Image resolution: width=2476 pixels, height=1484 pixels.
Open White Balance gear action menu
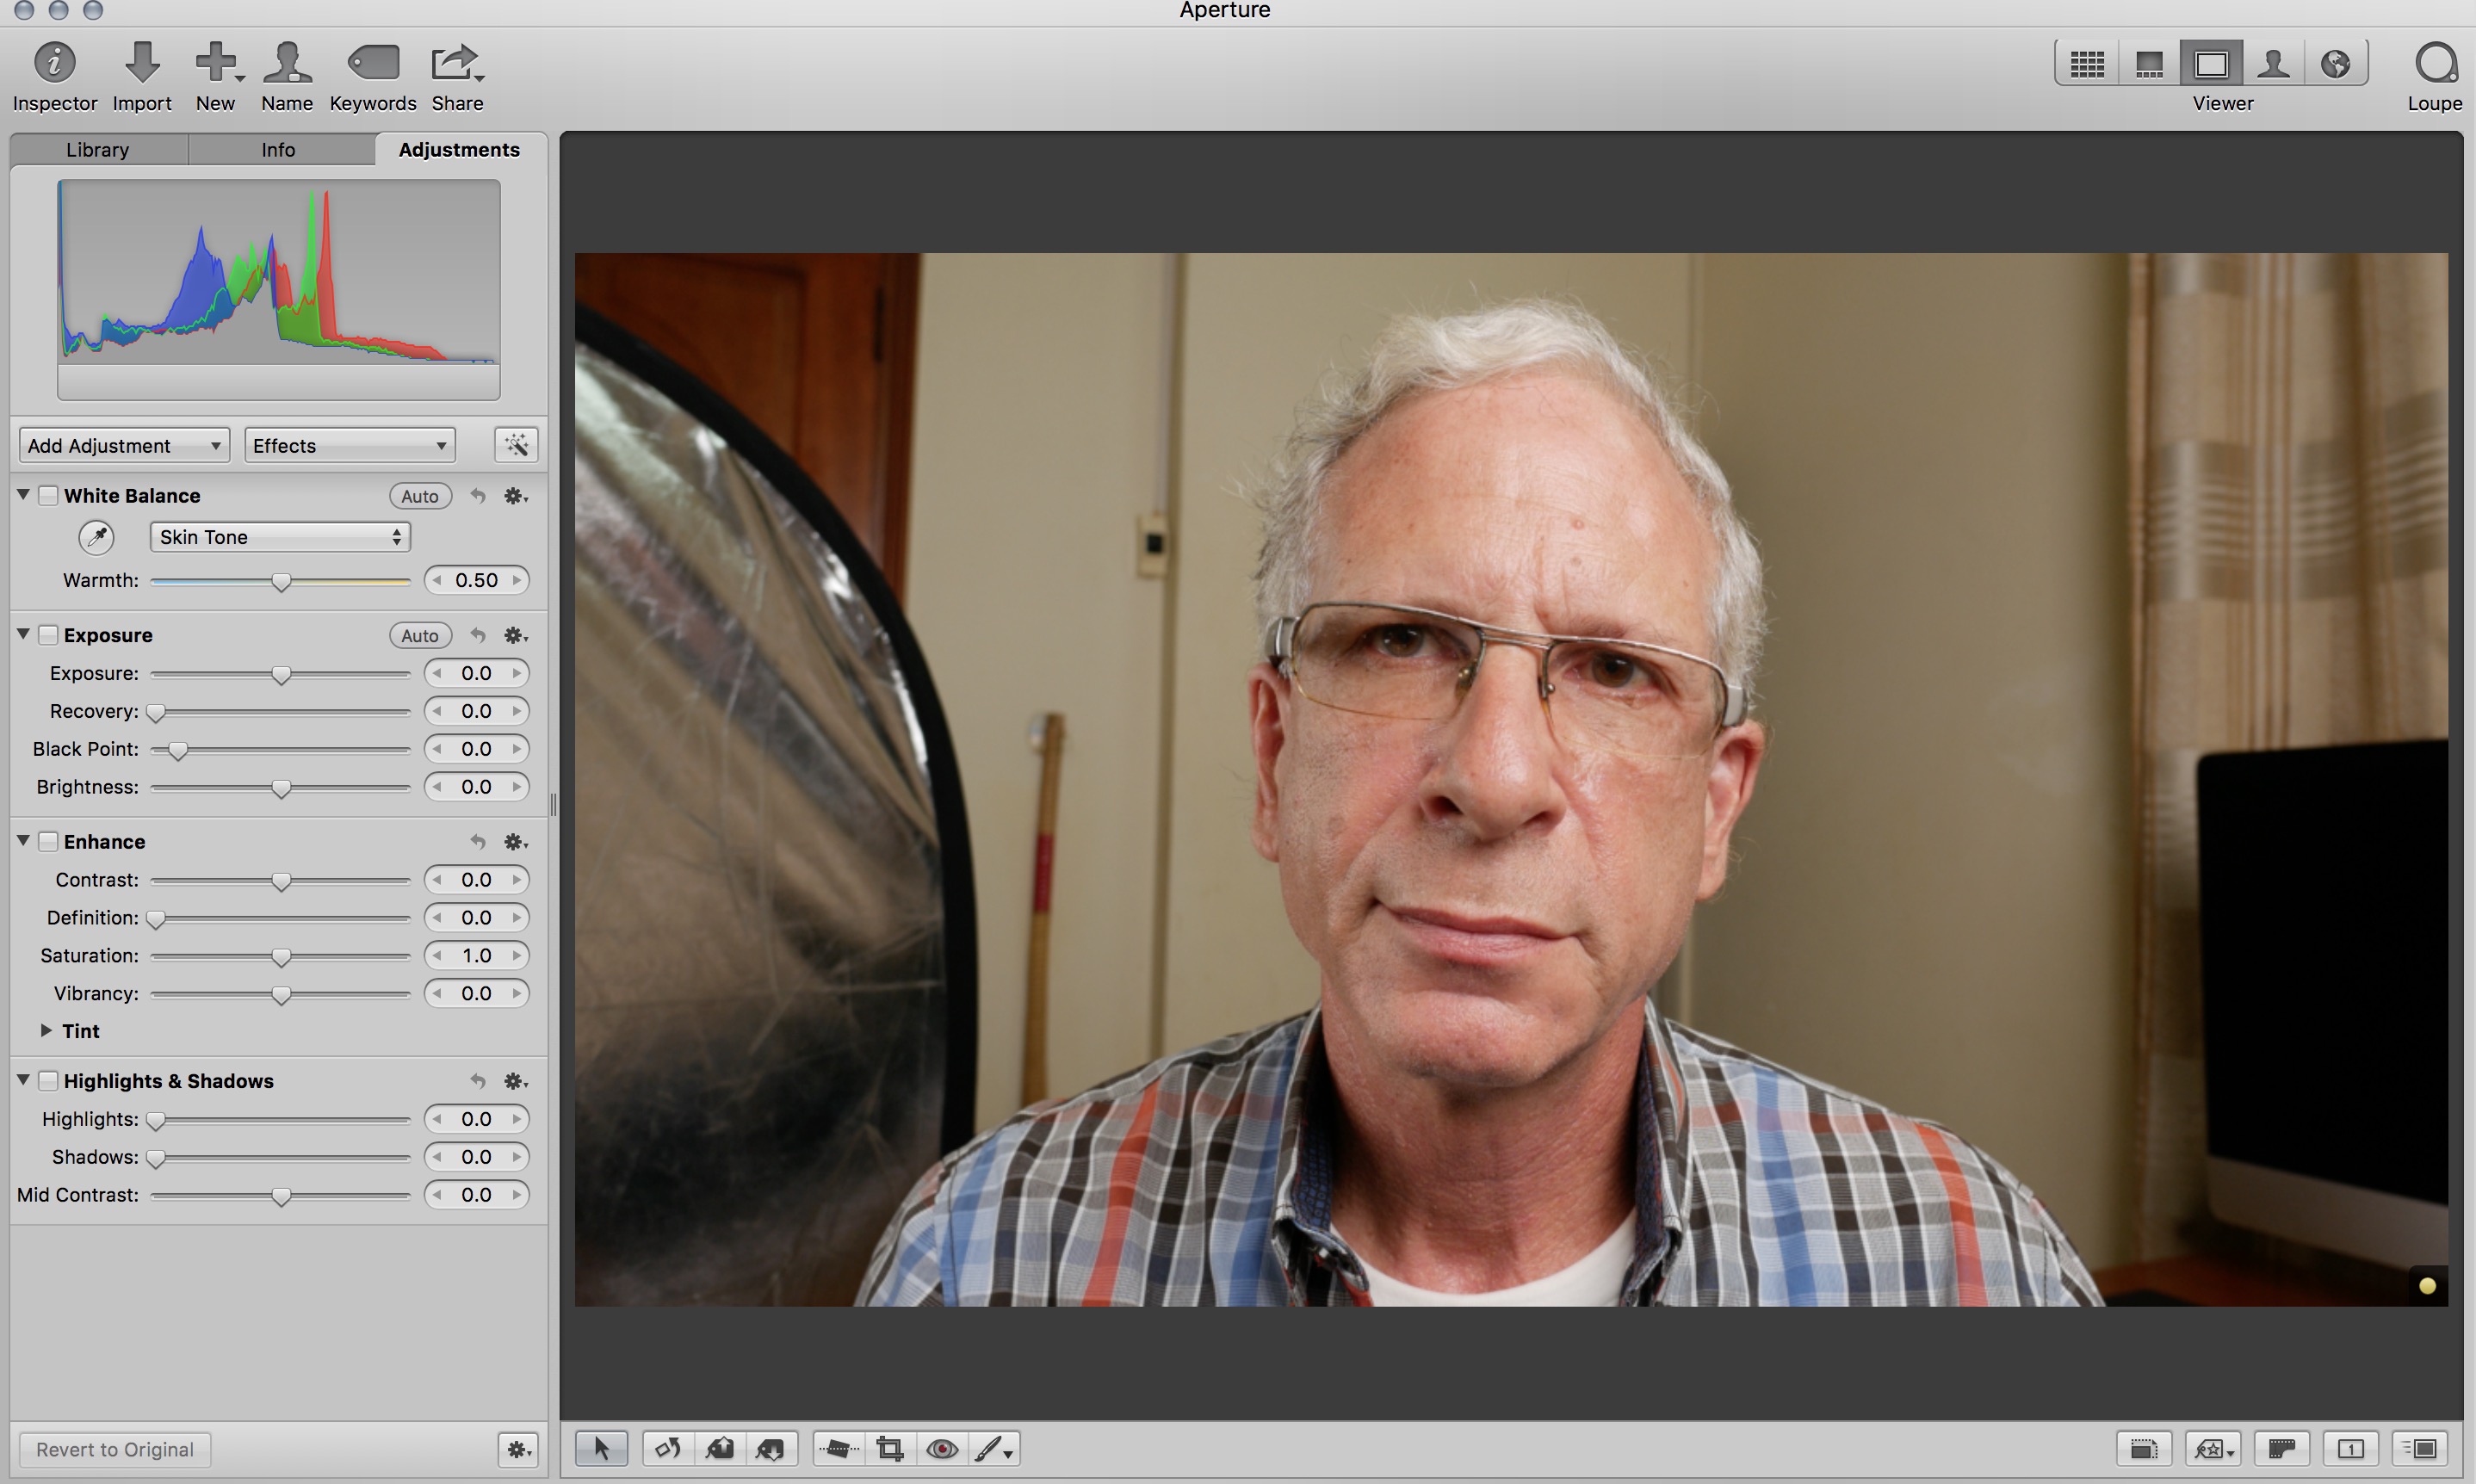coord(515,496)
